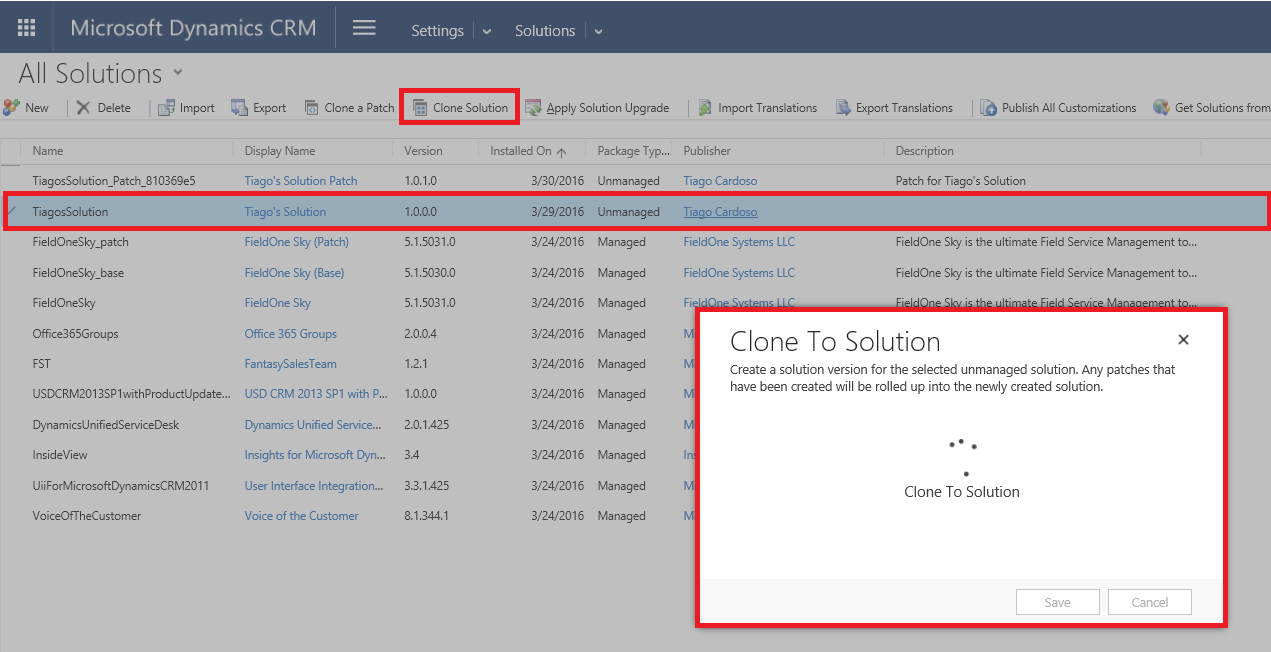The height and width of the screenshot is (652, 1271).
Task: Select the Clone a Patch icon
Action: [x=311, y=107]
